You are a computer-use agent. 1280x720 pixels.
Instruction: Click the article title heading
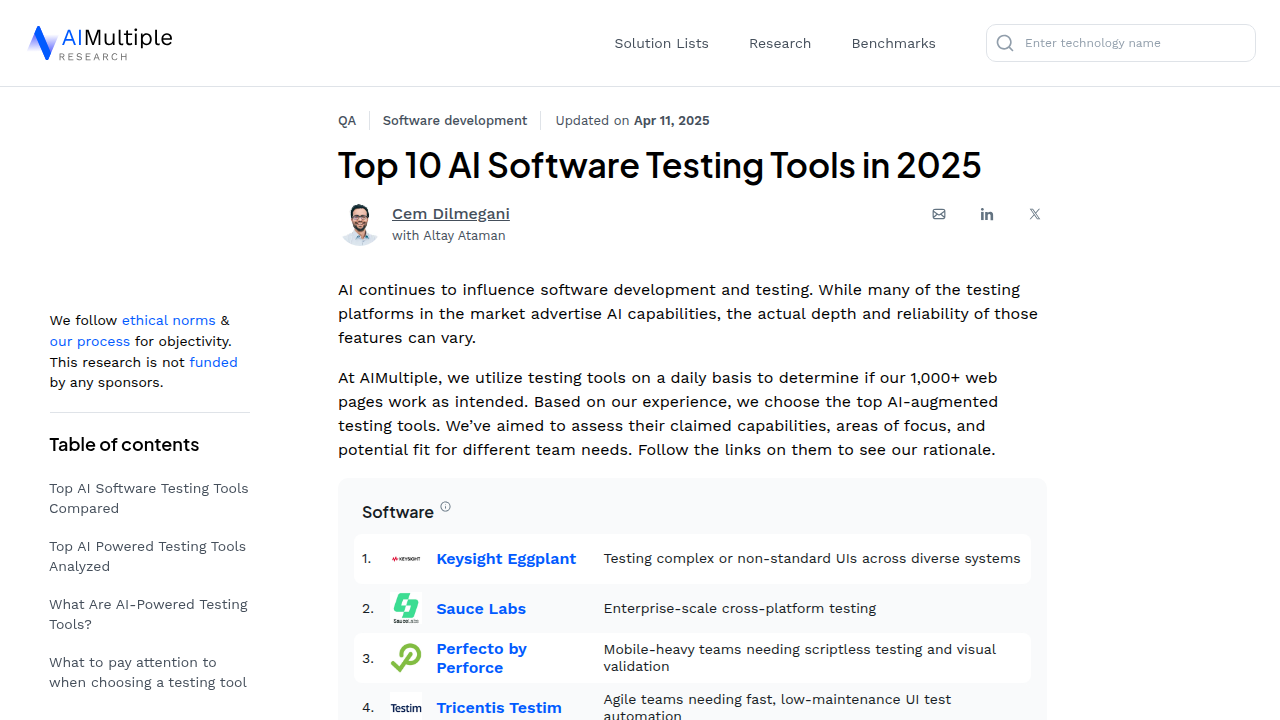(x=660, y=165)
